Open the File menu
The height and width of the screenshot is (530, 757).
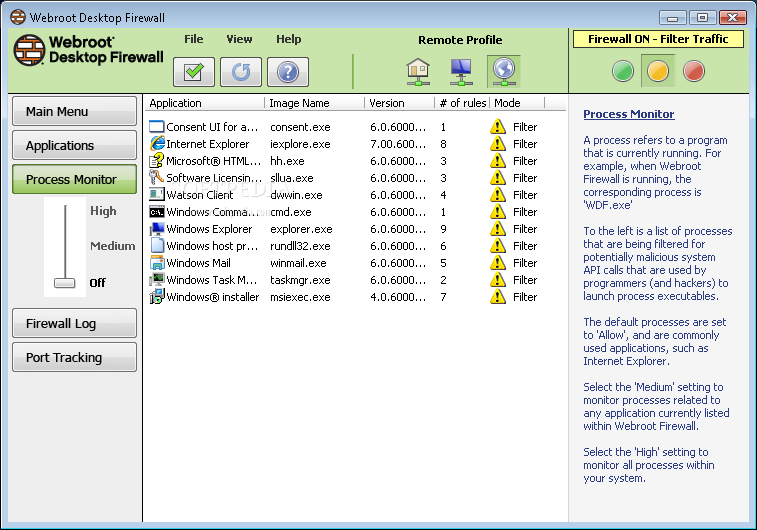click(194, 39)
